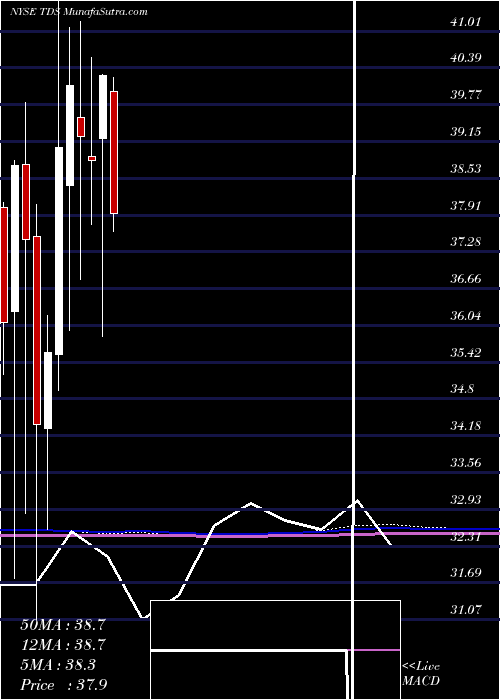Click the 34.18 price axis label

466,425
